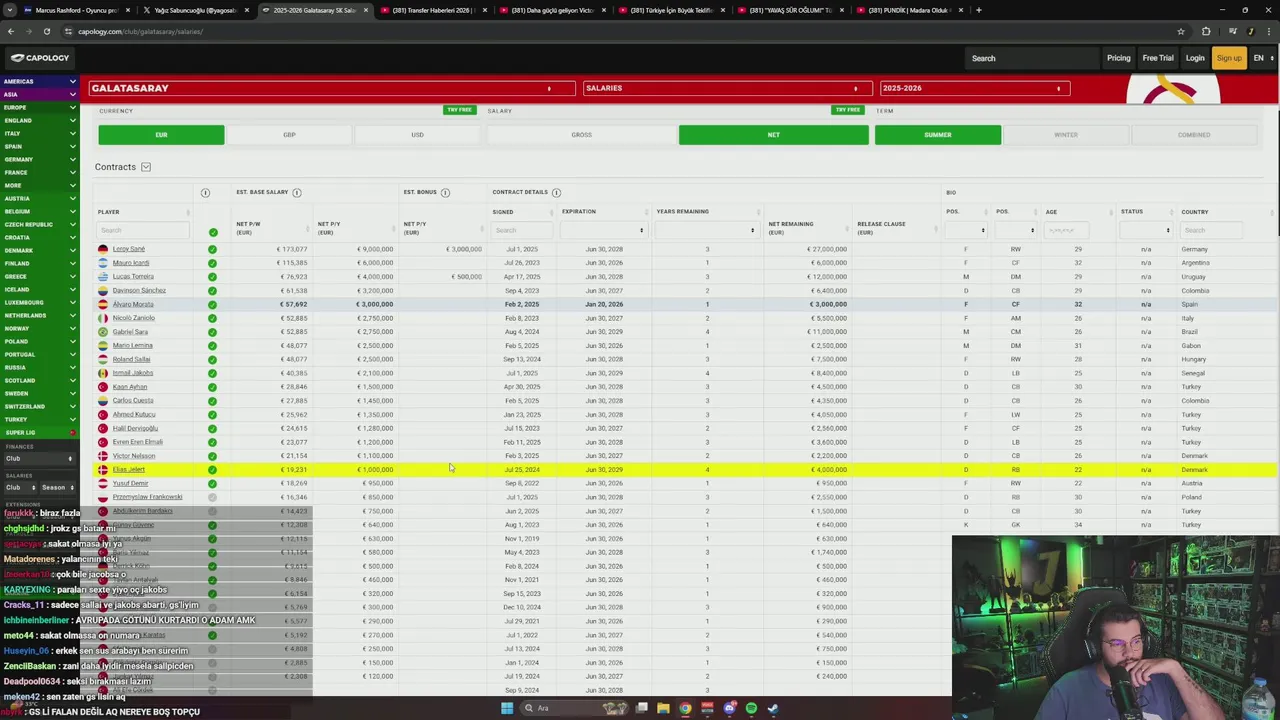The height and width of the screenshot is (720, 1280).
Task: Expand AMERICAS region in sidebar
Action: (38, 81)
